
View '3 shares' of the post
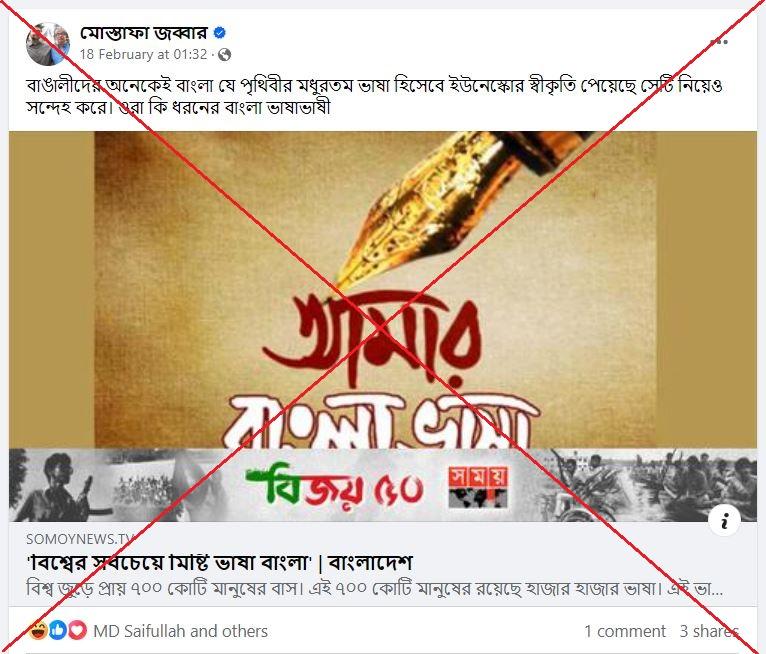709,631
